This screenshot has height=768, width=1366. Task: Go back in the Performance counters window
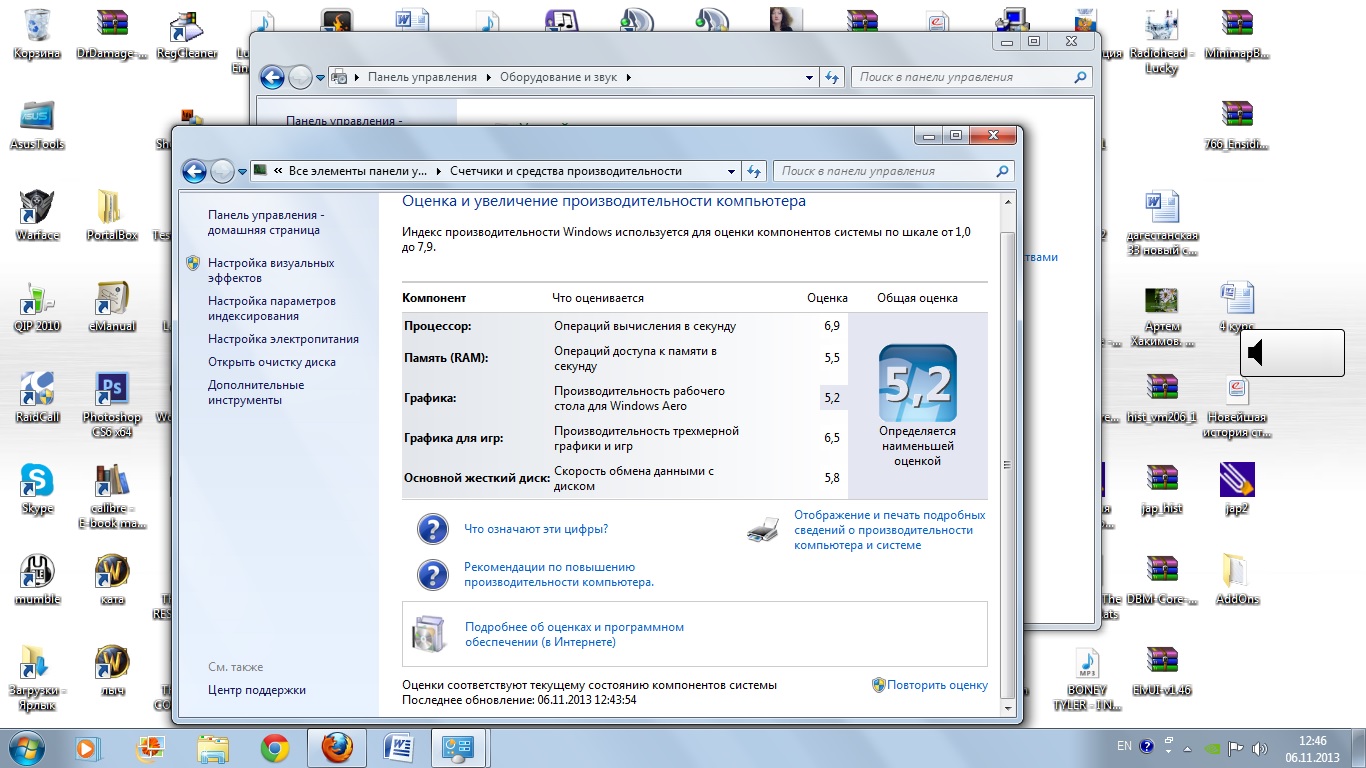(195, 171)
